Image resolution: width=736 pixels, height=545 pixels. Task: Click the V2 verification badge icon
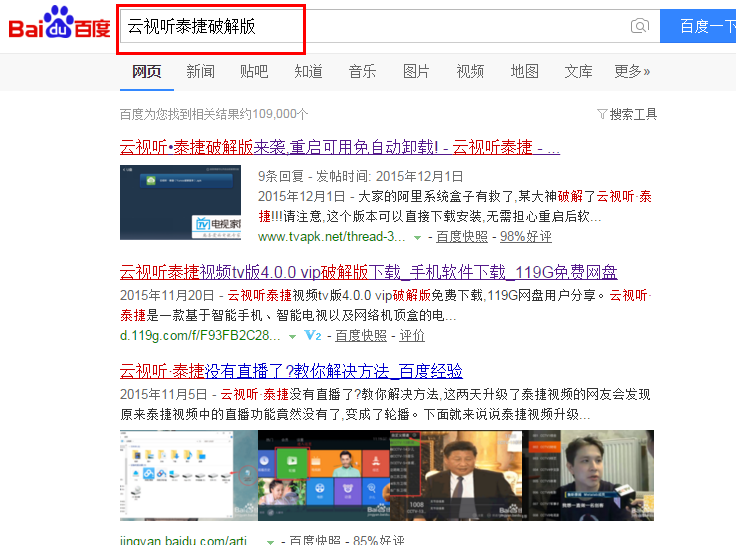click(313, 336)
